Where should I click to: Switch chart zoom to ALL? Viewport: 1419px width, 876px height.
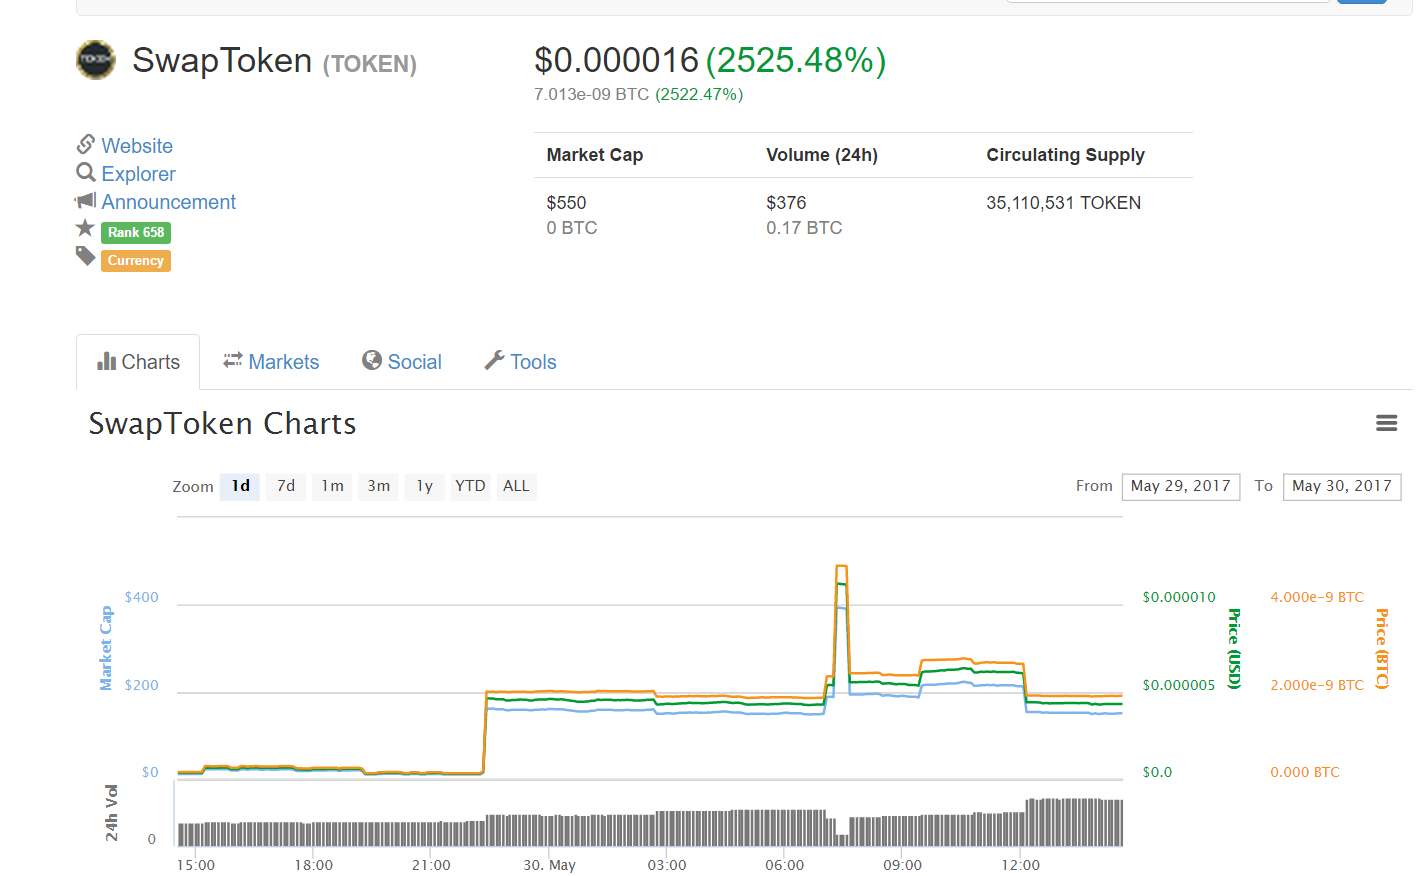click(x=516, y=486)
